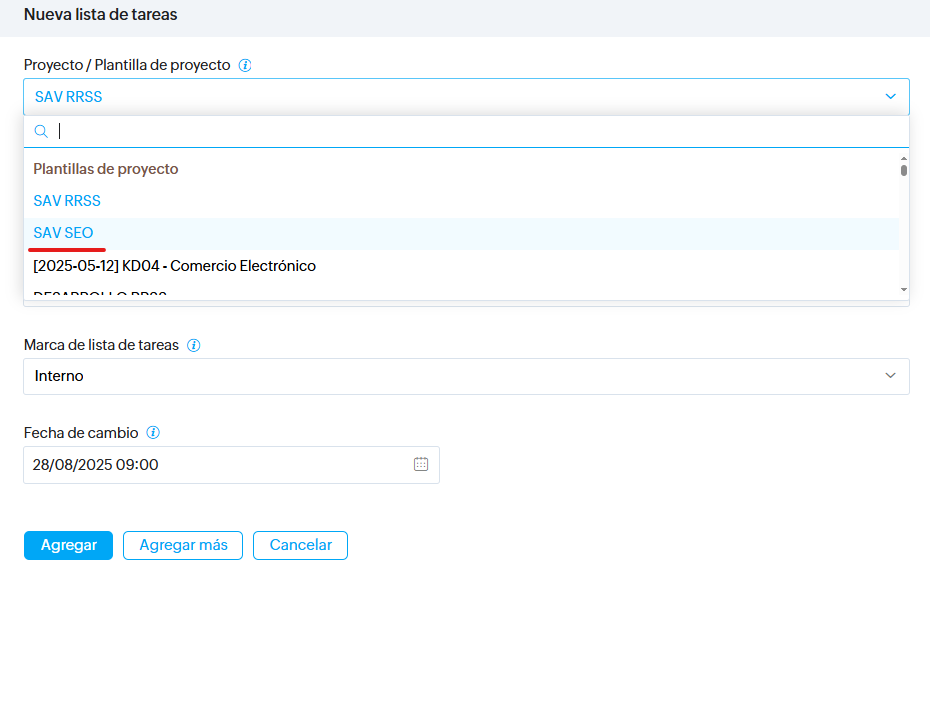Click the dropdown list scrollbar up arrow

point(904,158)
